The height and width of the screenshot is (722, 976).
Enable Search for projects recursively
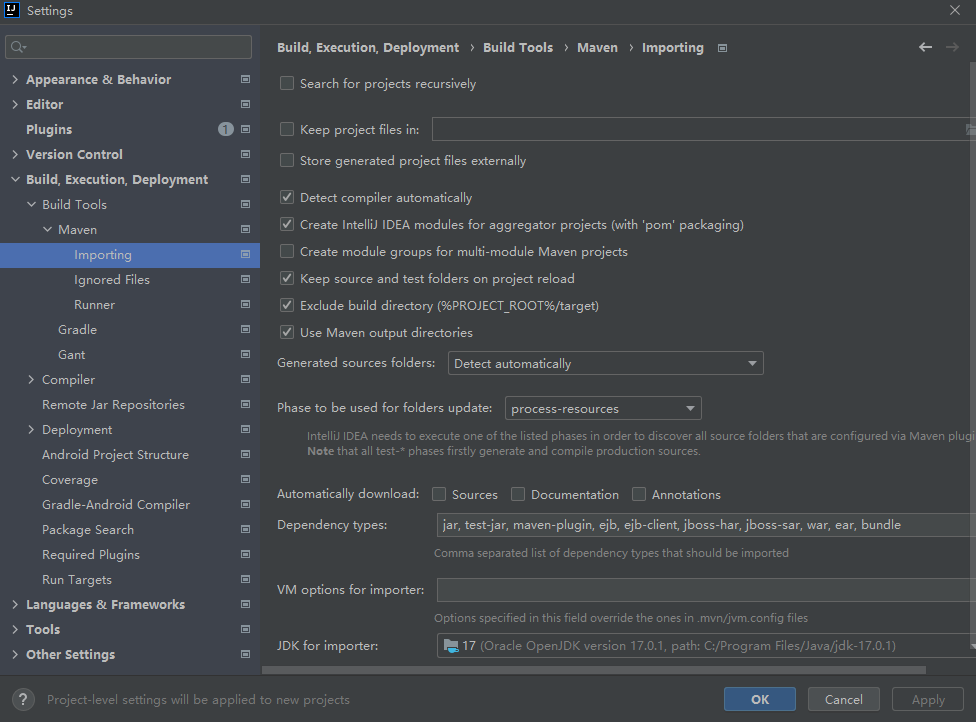pyautogui.click(x=286, y=83)
